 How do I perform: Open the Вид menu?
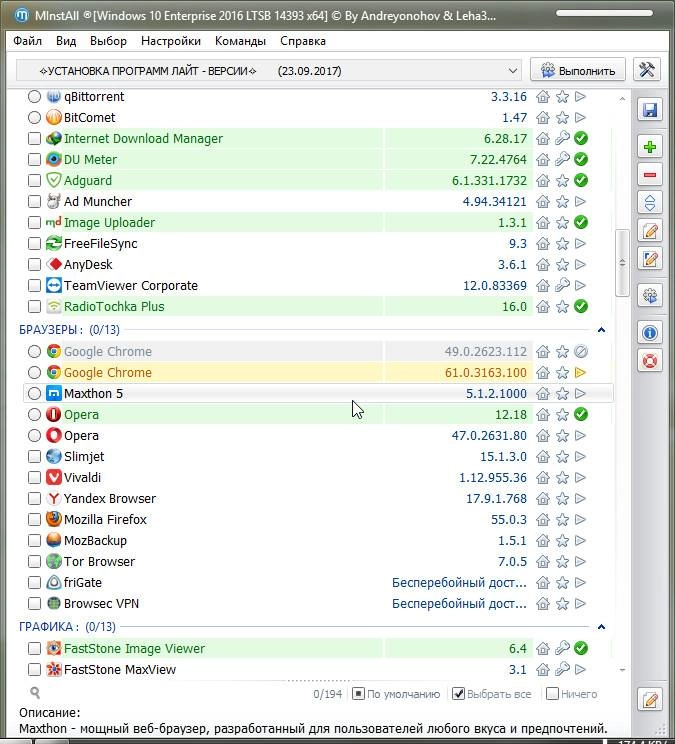click(66, 41)
